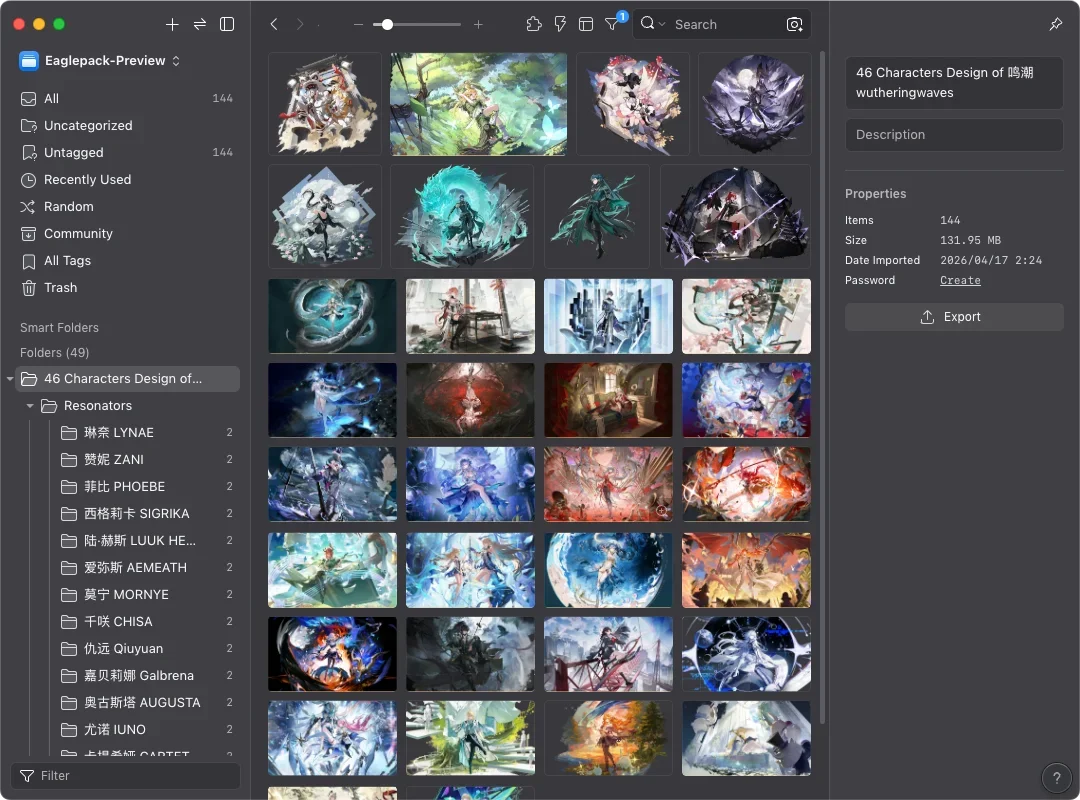Collapse the 46 Characters Design folder
Screen dimensions: 1080x800
pyautogui.click(x=10, y=379)
